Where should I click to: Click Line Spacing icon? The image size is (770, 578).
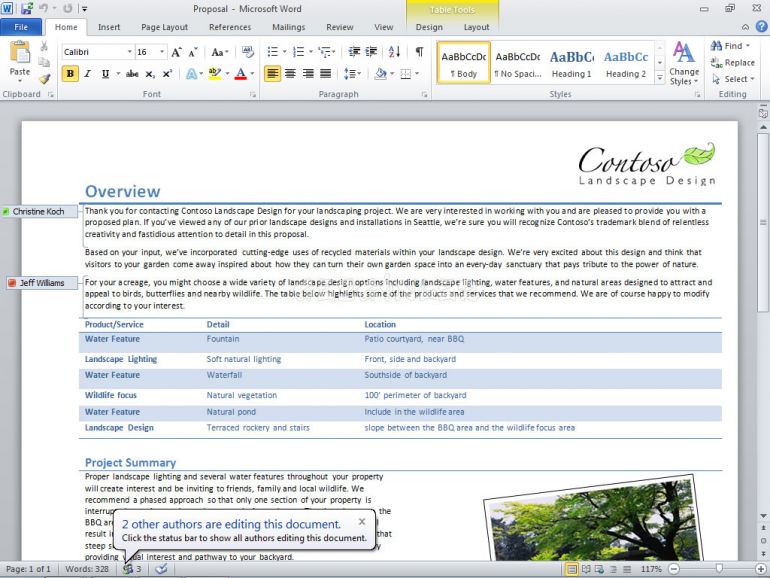pos(351,74)
